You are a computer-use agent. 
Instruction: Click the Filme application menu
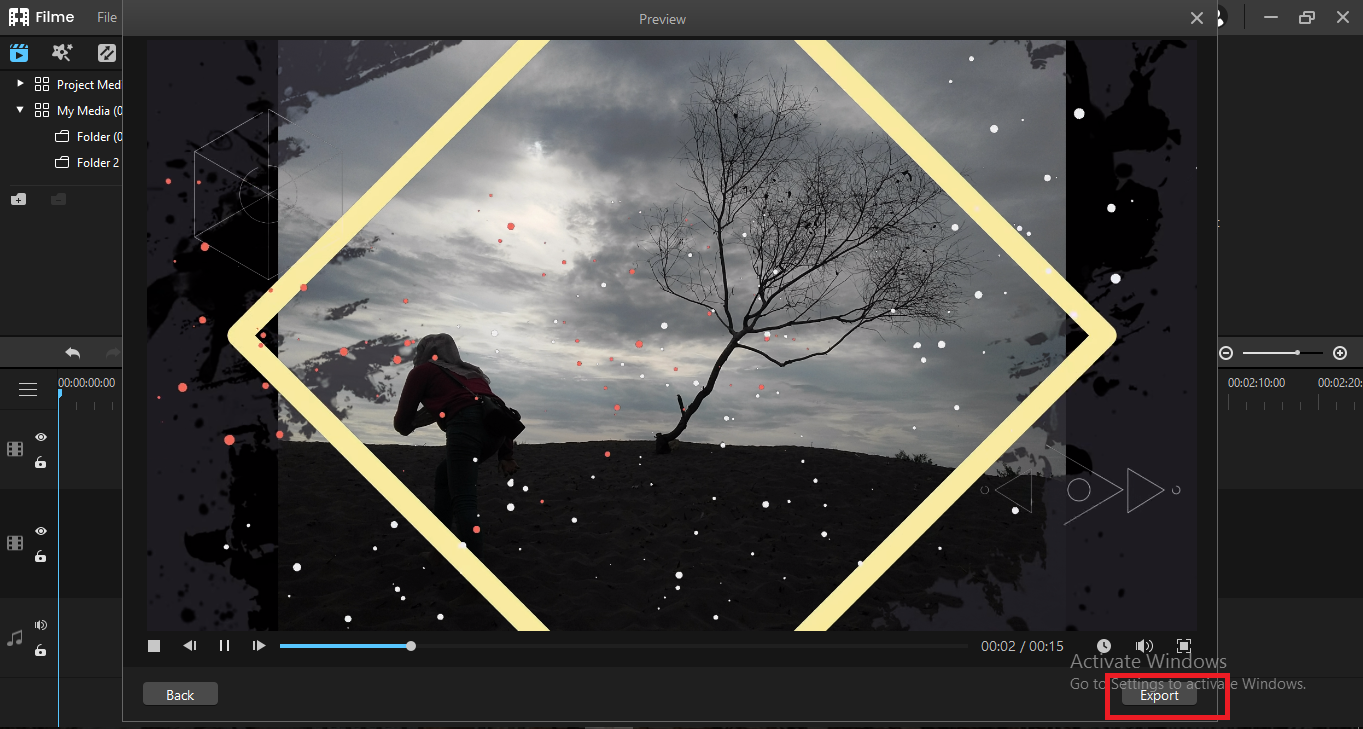tap(42, 16)
